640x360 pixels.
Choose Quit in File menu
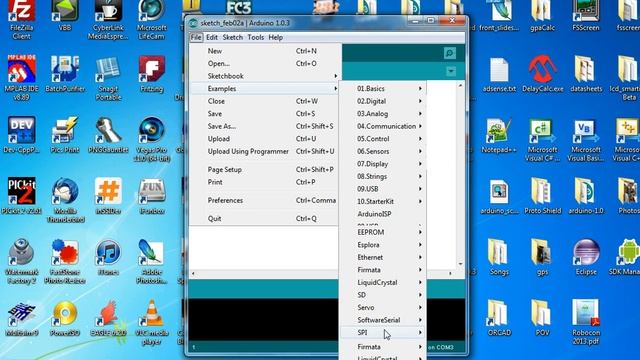click(x=265, y=218)
